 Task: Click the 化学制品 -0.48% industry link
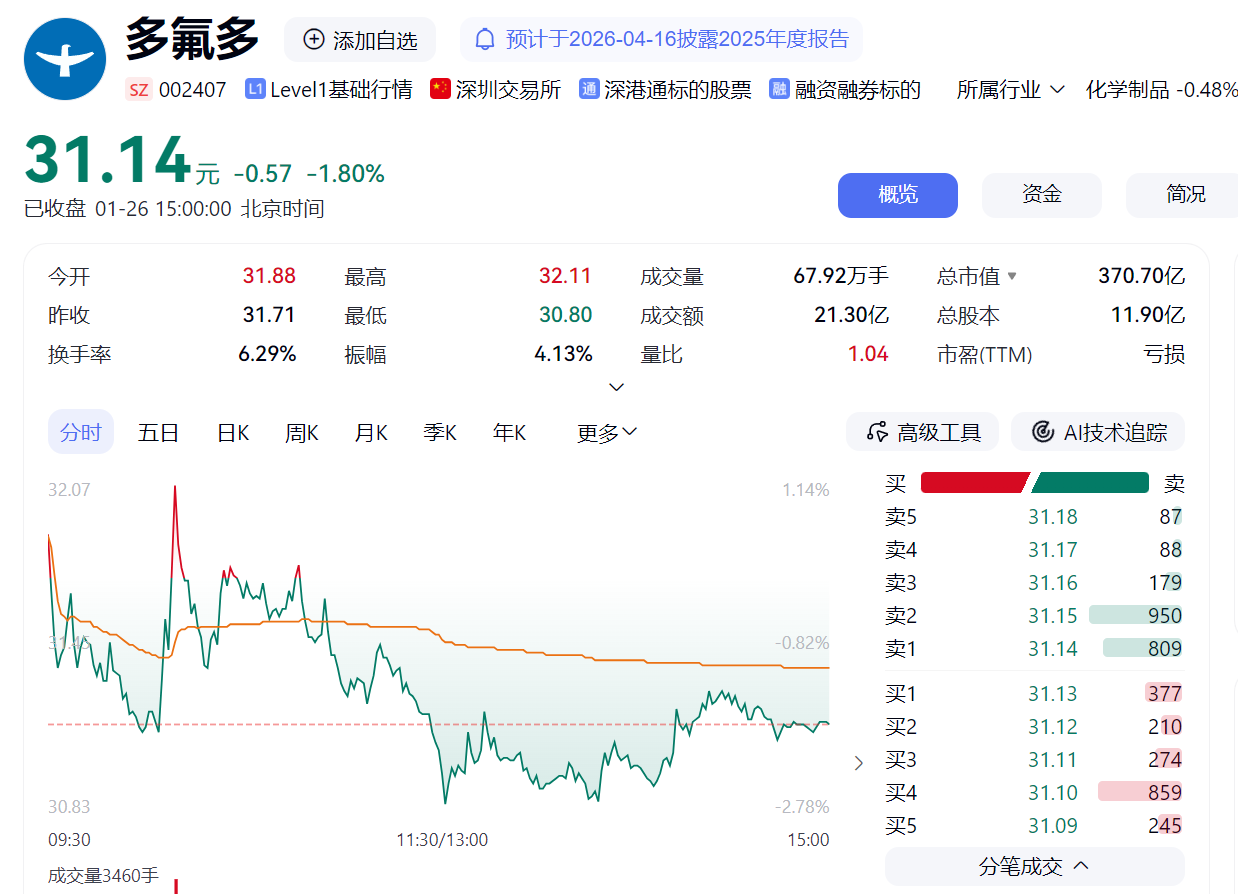[1161, 89]
